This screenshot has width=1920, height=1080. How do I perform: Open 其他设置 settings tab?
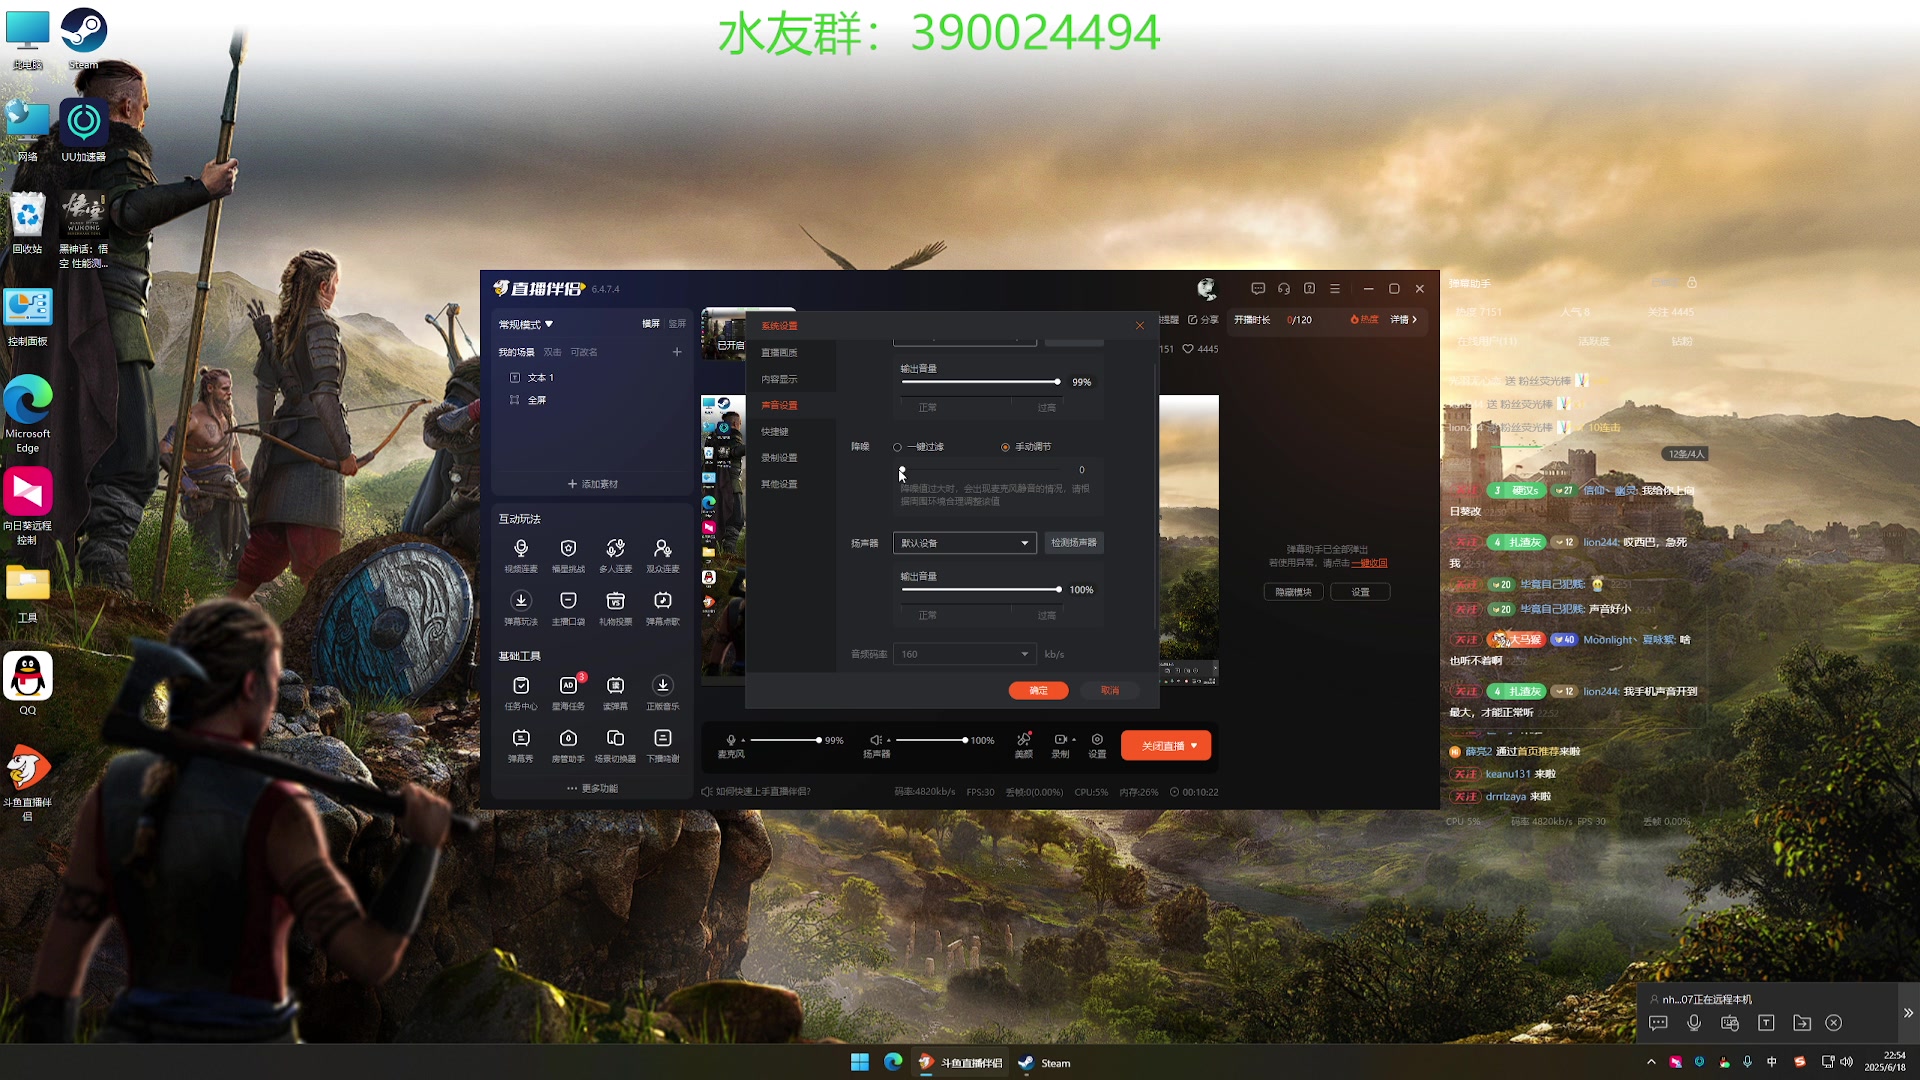[x=779, y=484]
